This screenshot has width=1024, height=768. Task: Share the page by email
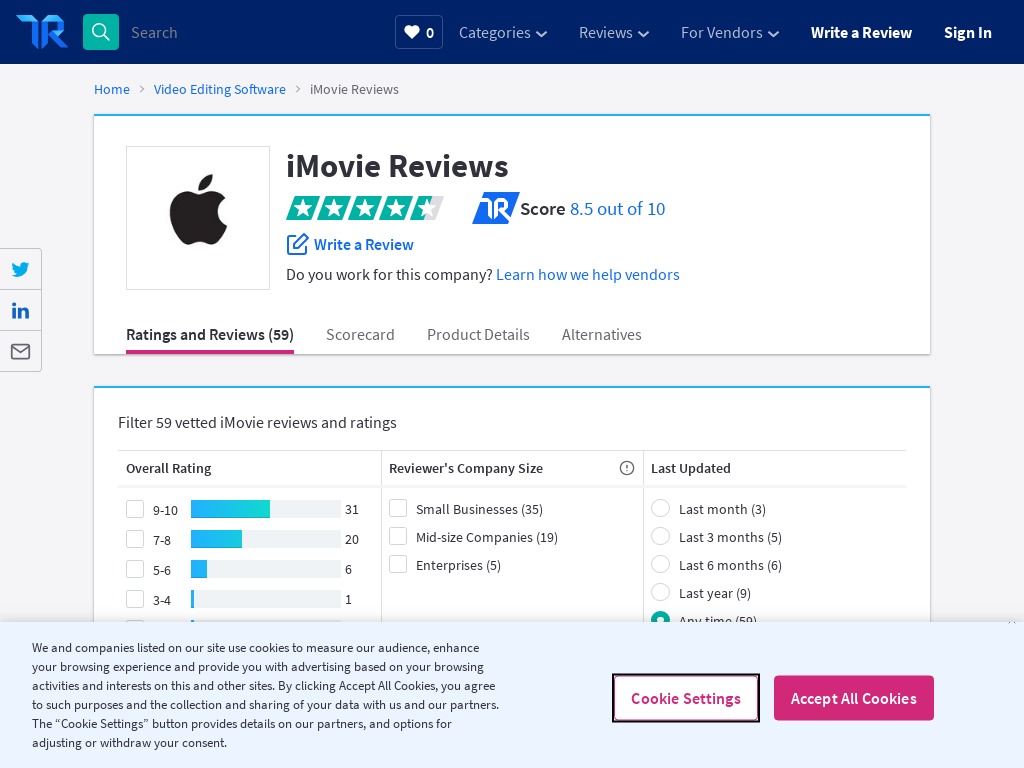coord(20,351)
